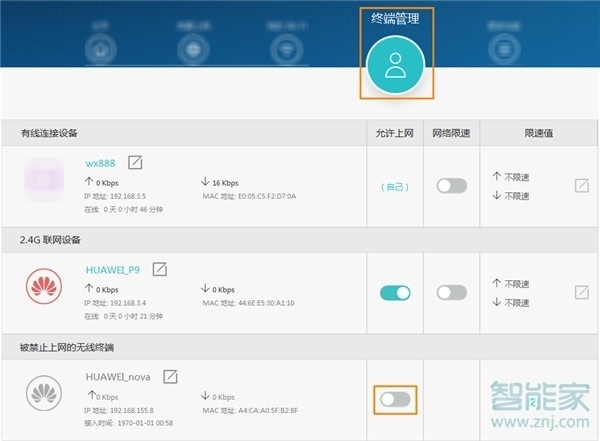The image size is (600, 441).
Task: Click the 2.4G 联网设备 section header
Action: tap(50, 240)
